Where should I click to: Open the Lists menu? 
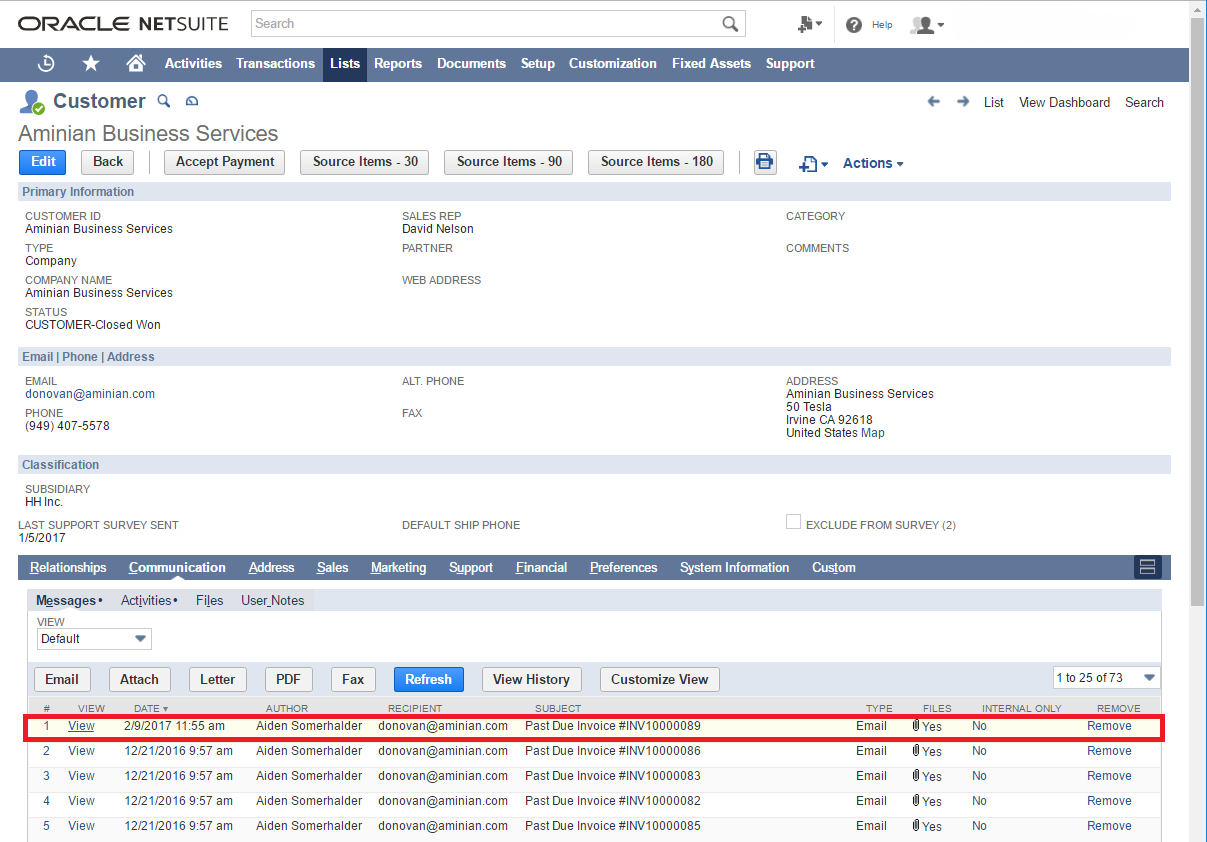click(345, 63)
